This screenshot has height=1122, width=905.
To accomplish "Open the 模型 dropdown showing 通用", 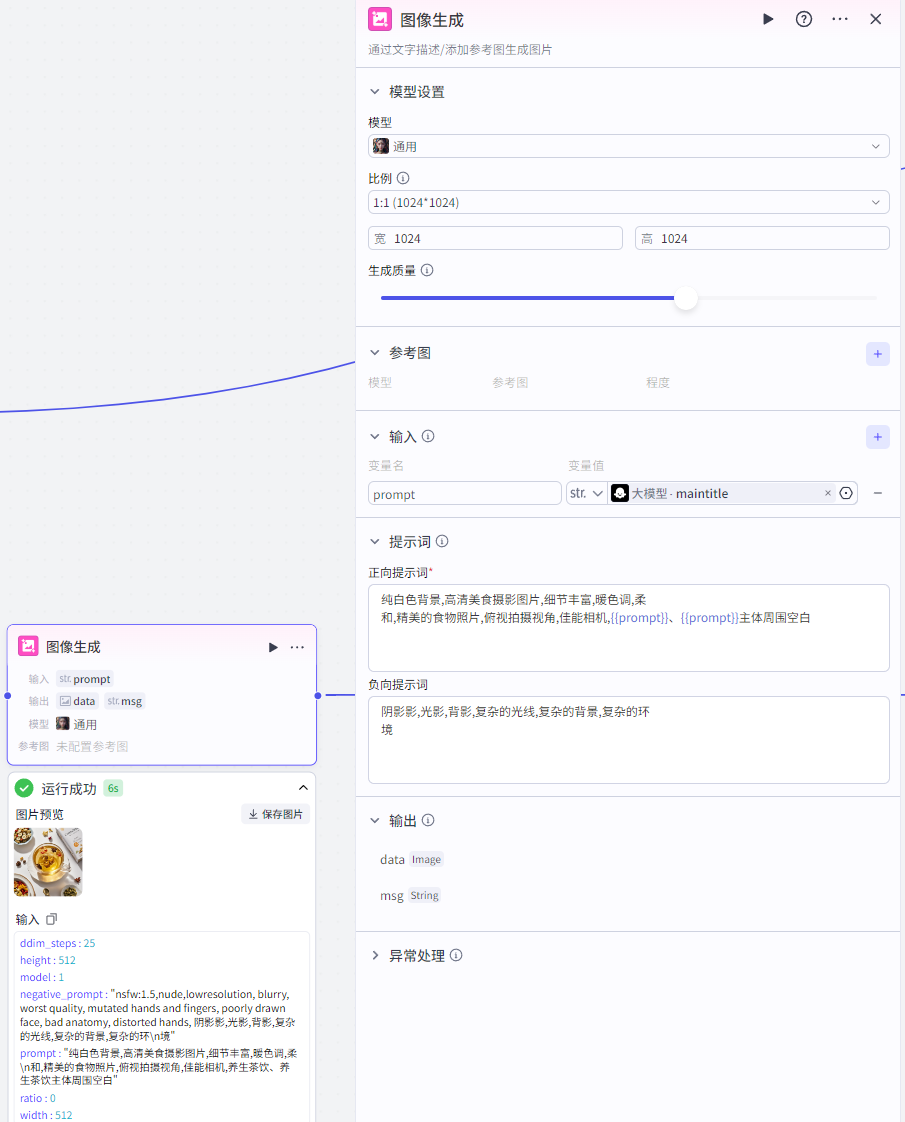I will [628, 146].
